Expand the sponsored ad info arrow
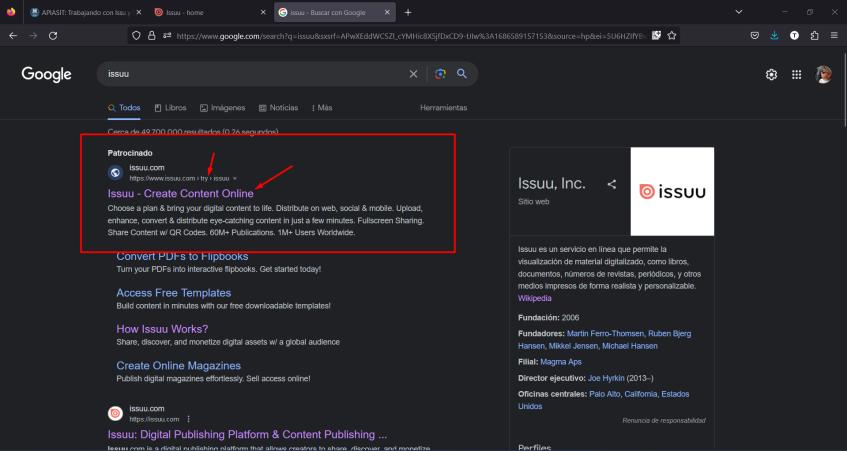847x451 pixels. pyautogui.click(x=234, y=178)
